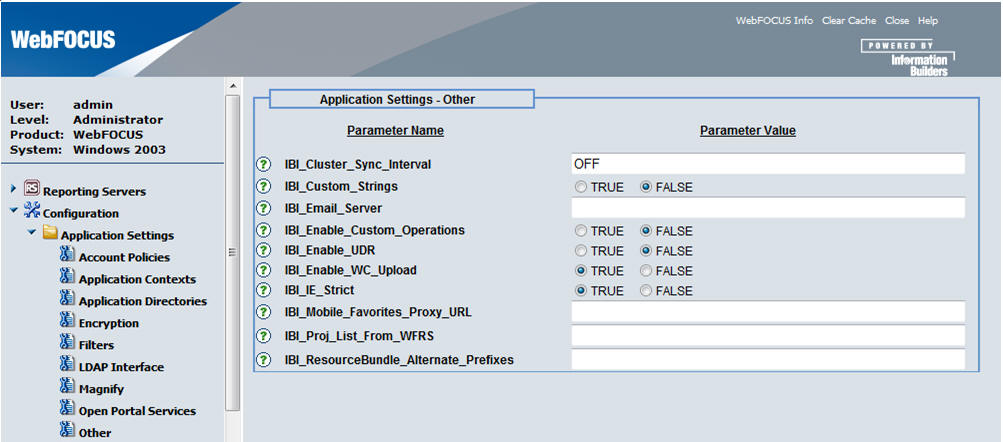Open Application Directories settings

point(143,301)
